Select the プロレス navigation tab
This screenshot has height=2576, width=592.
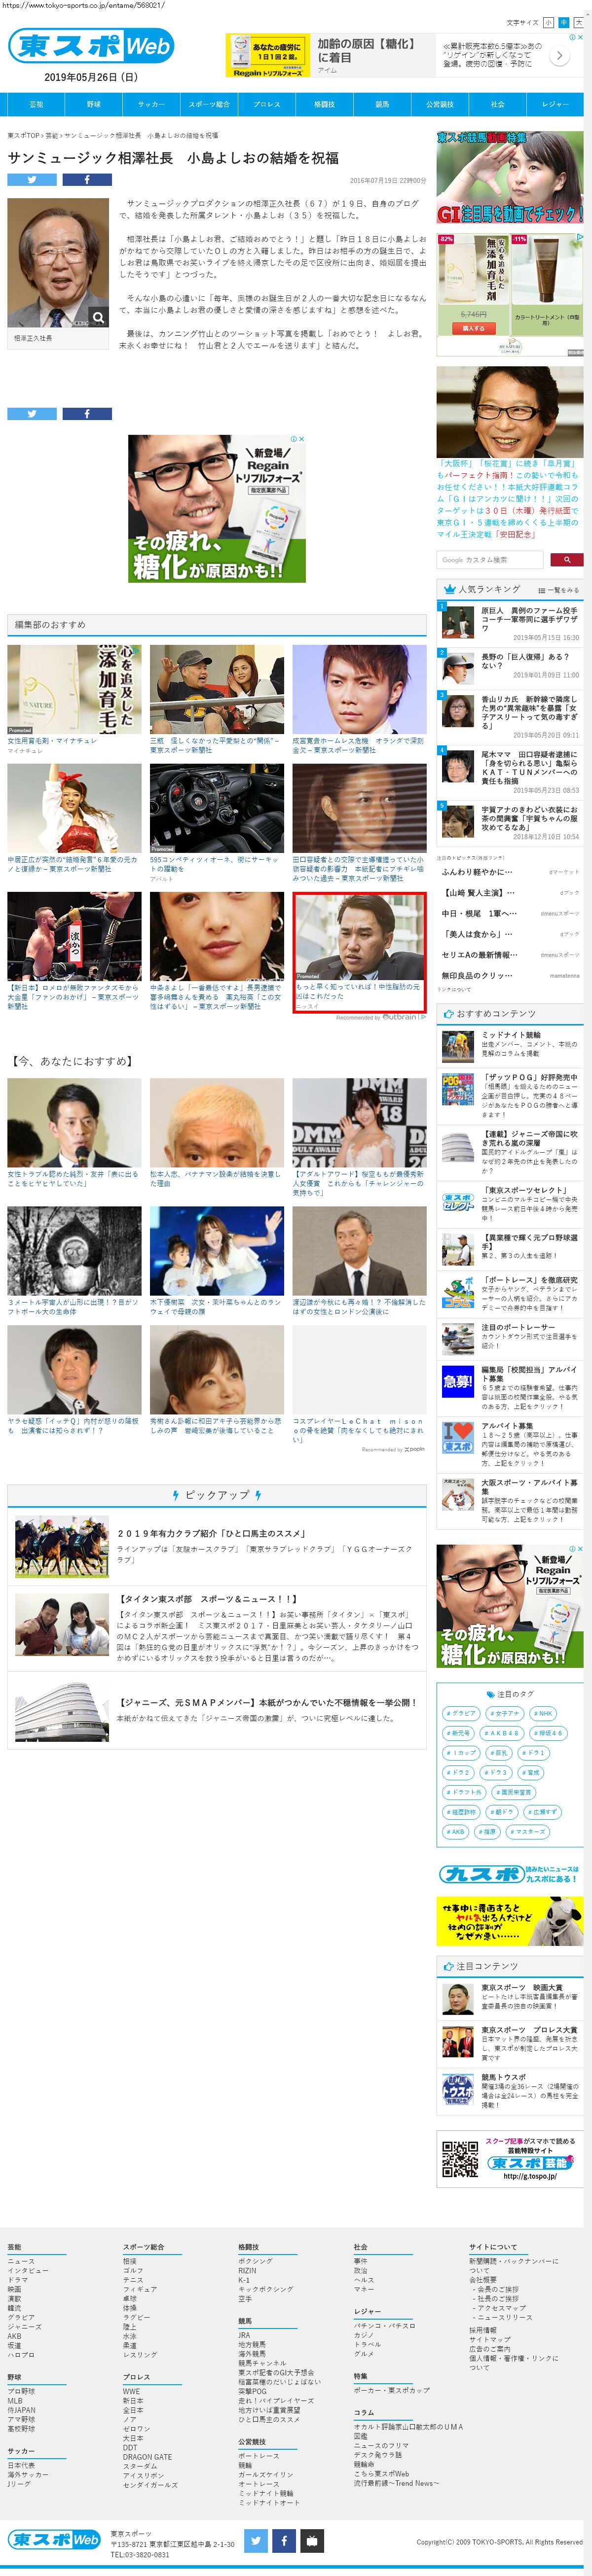[267, 104]
